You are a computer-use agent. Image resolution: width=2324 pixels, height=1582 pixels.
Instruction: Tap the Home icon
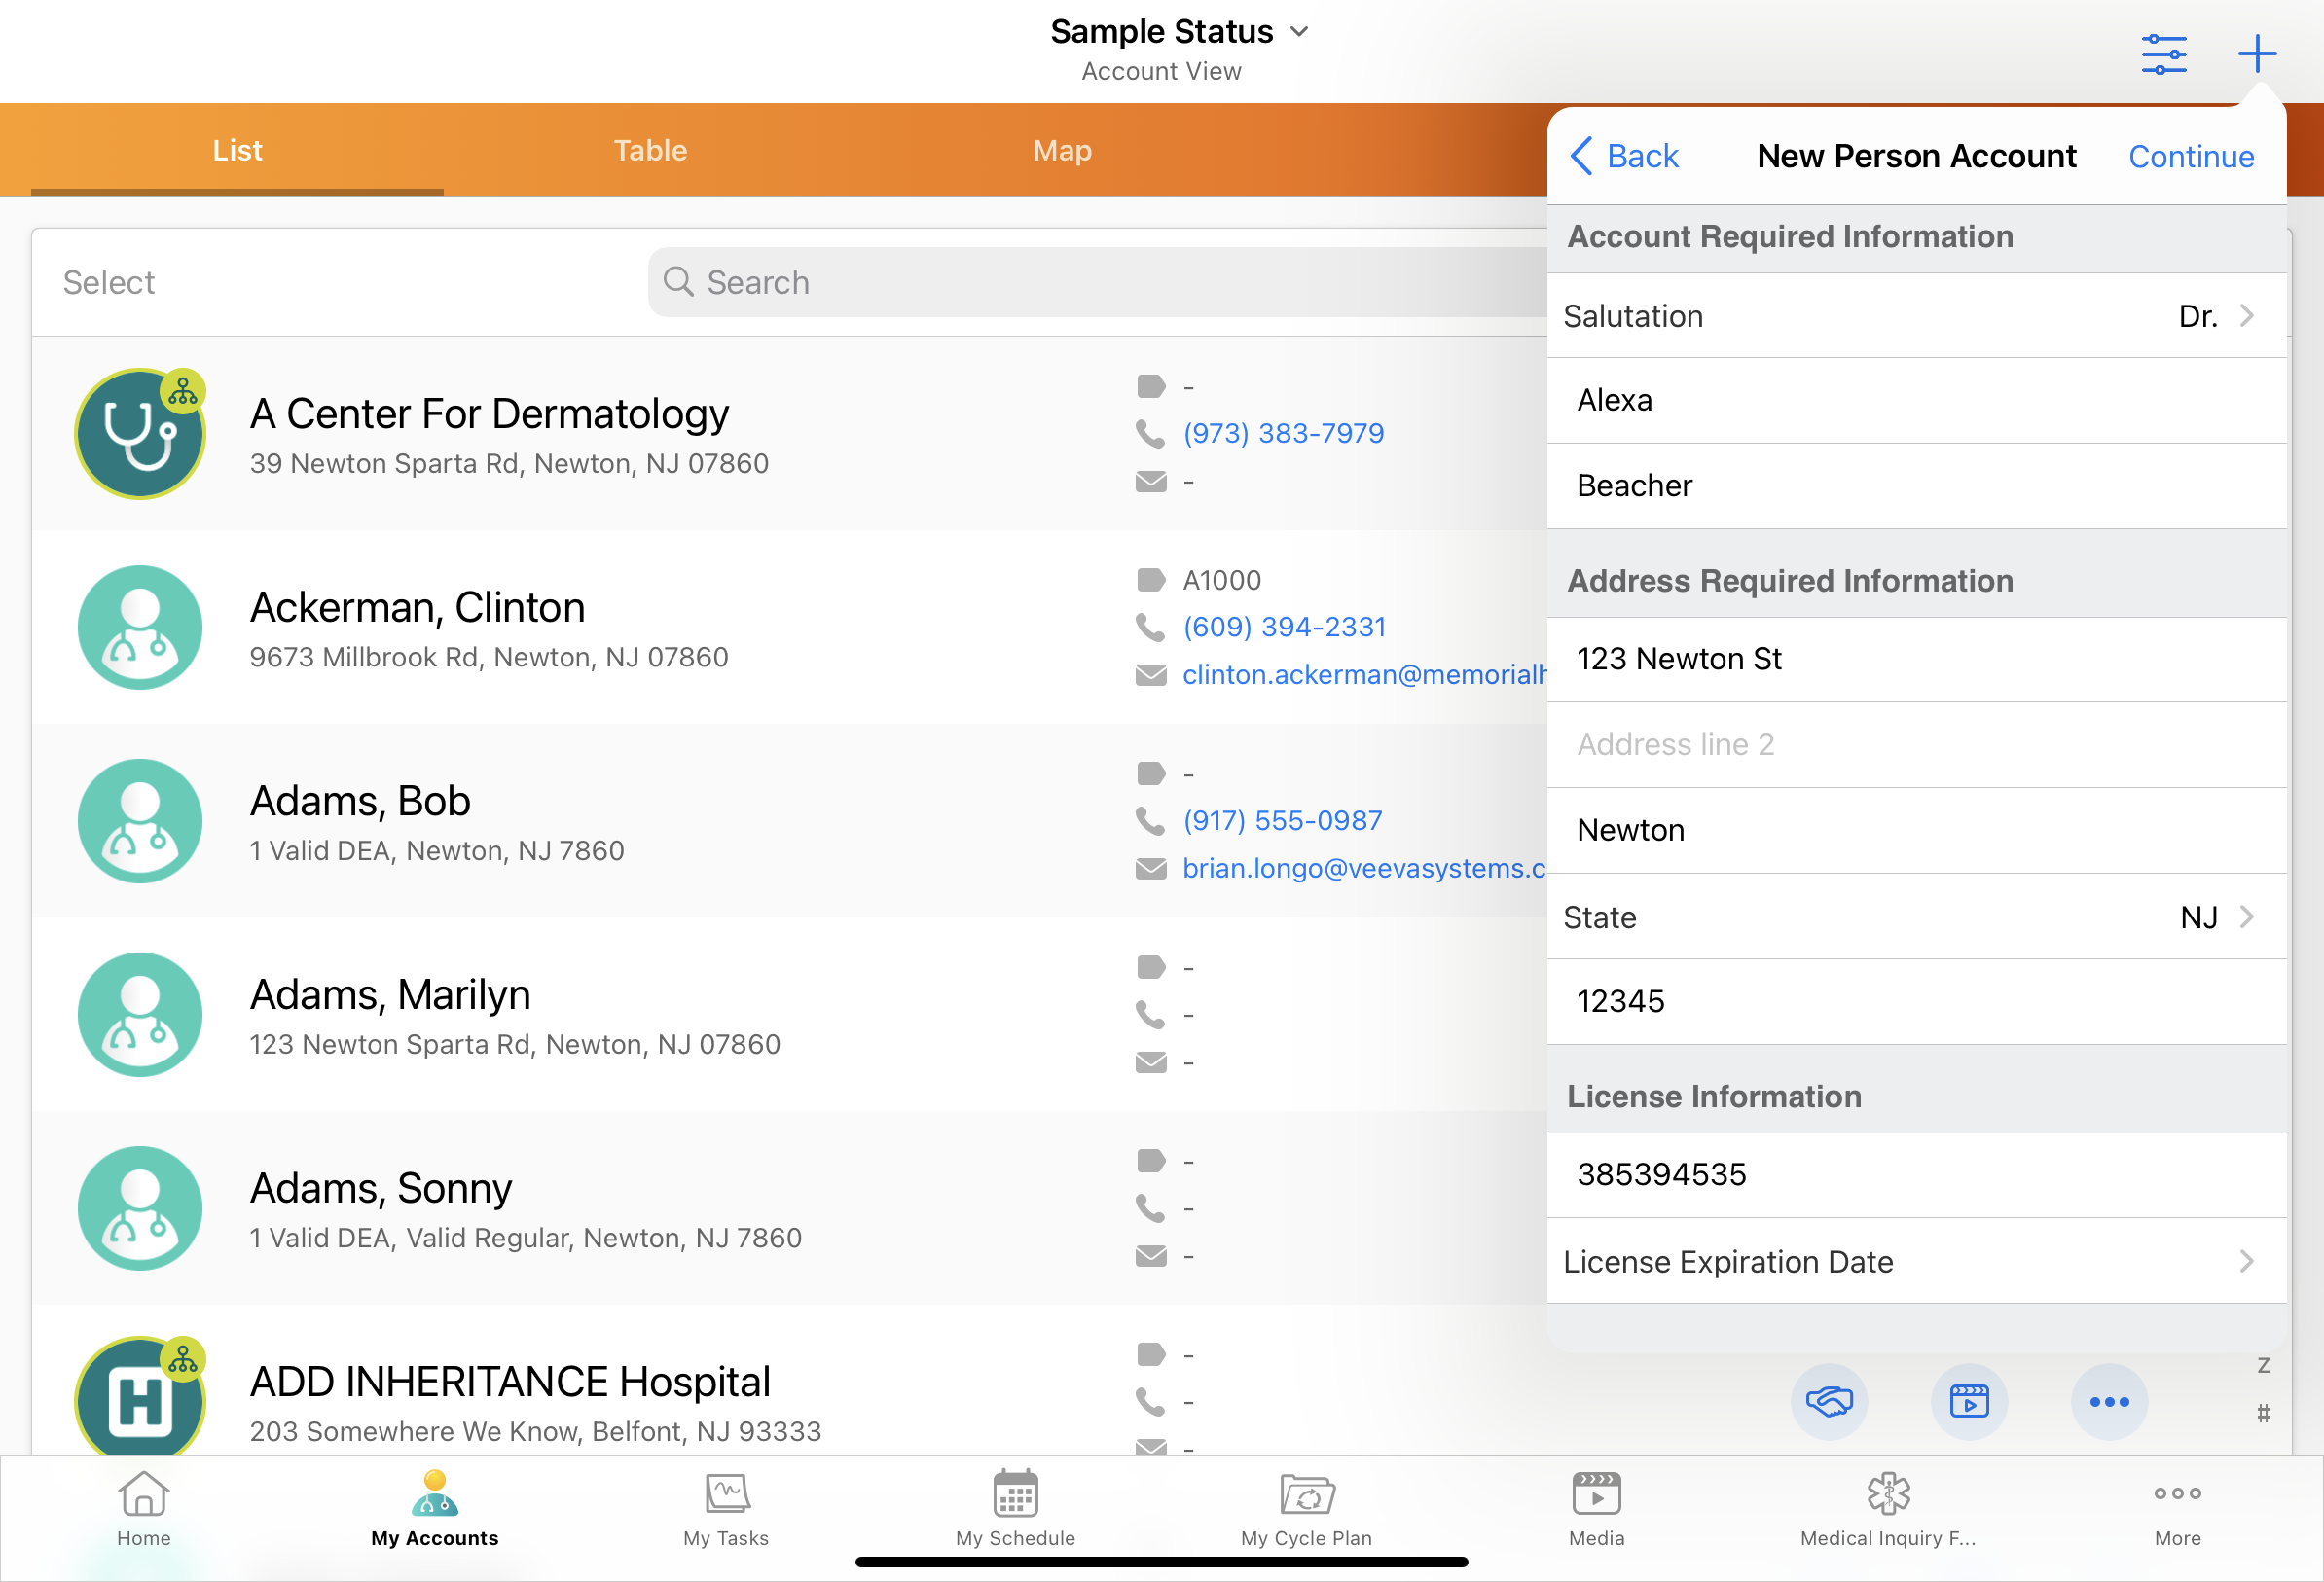click(x=144, y=1508)
